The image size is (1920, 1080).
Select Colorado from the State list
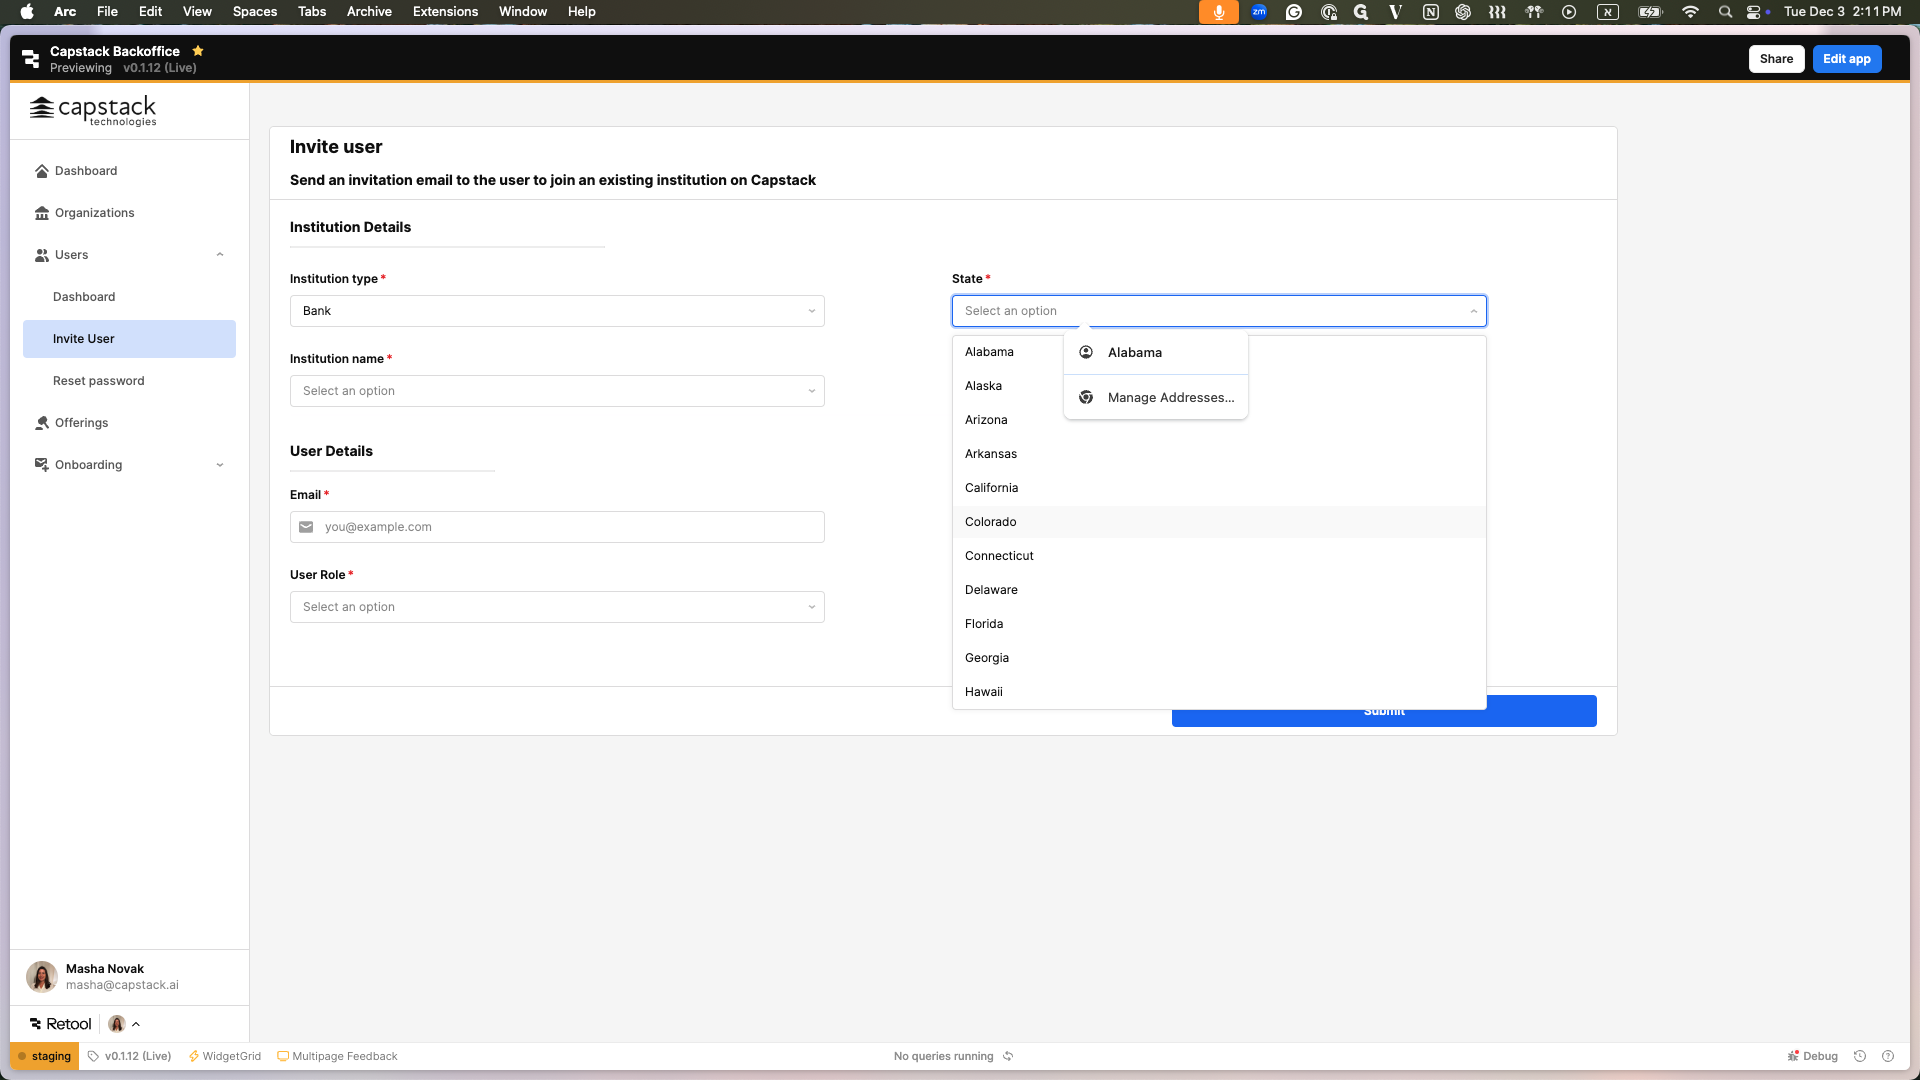[1219, 522]
